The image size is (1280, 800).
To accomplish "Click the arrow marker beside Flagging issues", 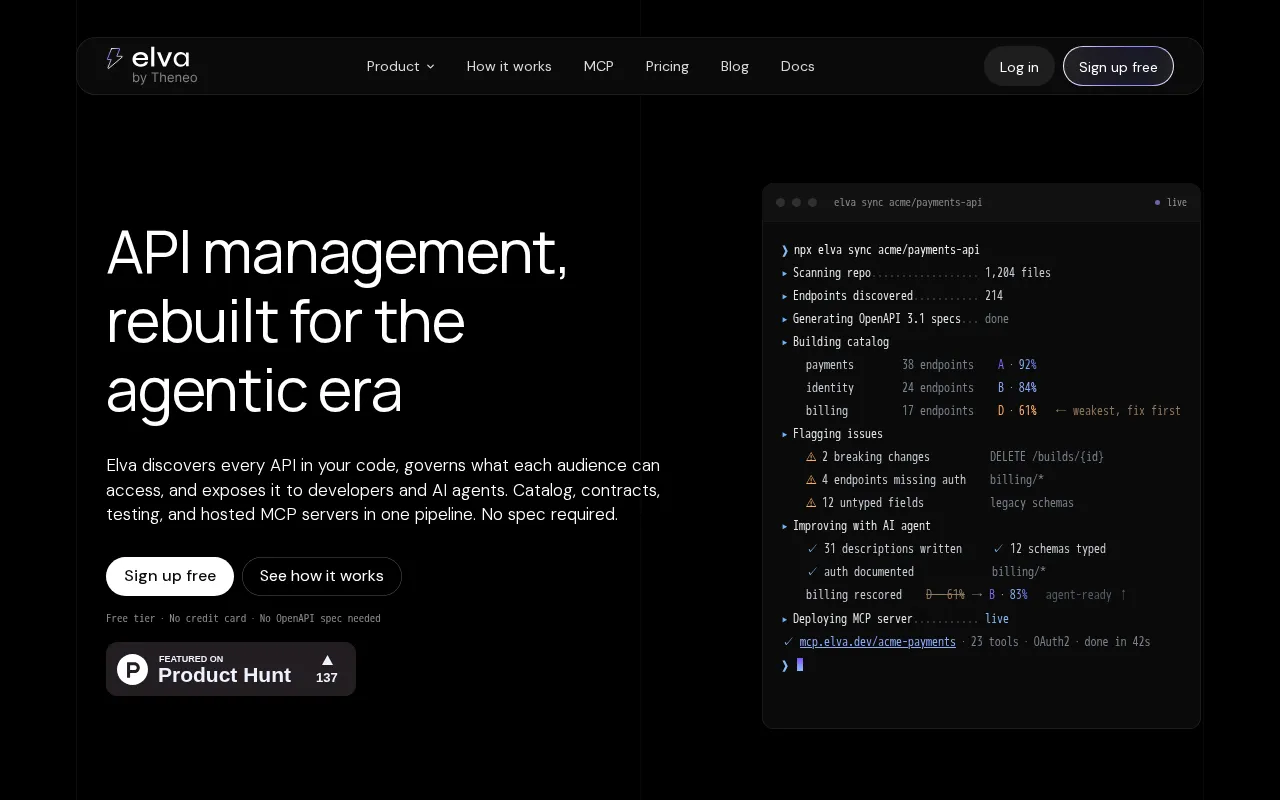I will pyautogui.click(x=785, y=434).
